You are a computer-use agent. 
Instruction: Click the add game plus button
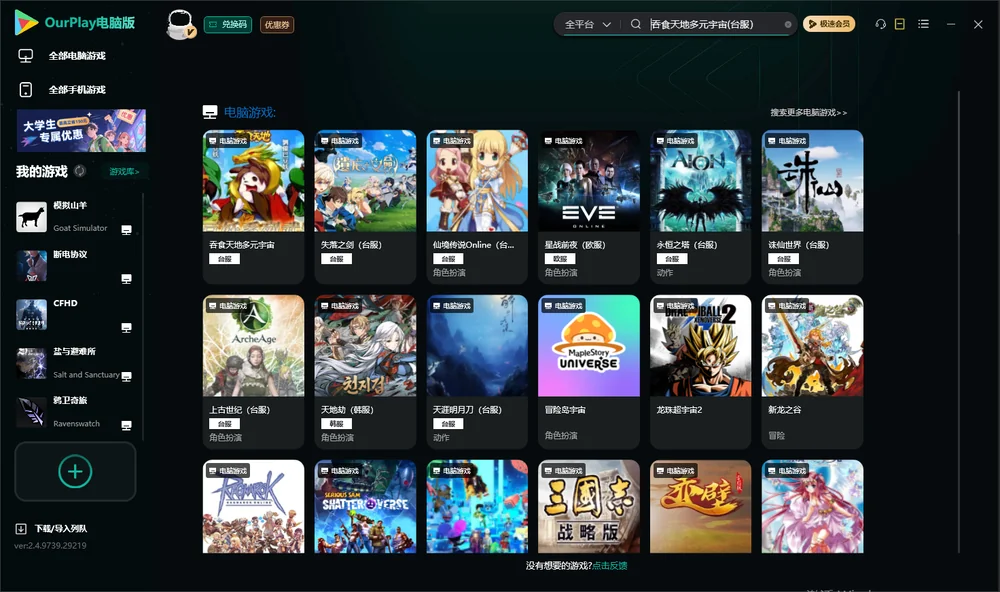[x=75, y=471]
